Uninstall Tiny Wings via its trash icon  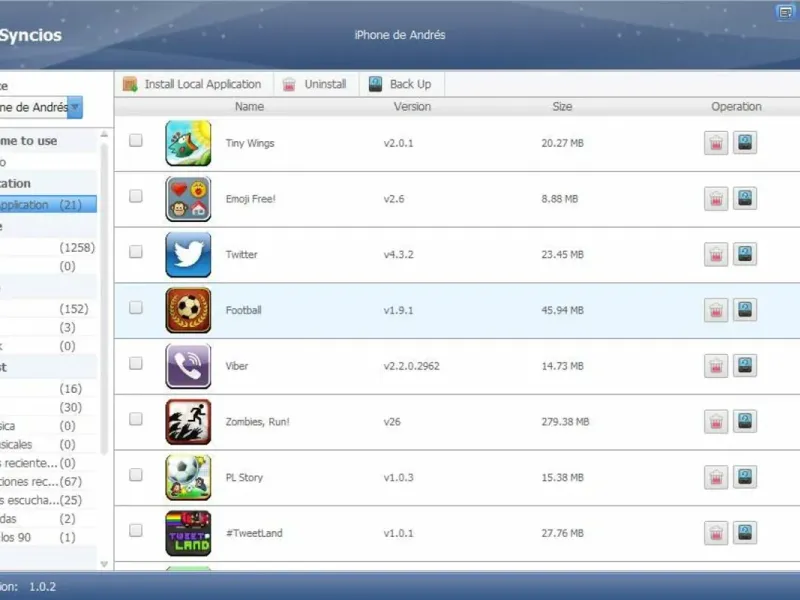(x=716, y=143)
